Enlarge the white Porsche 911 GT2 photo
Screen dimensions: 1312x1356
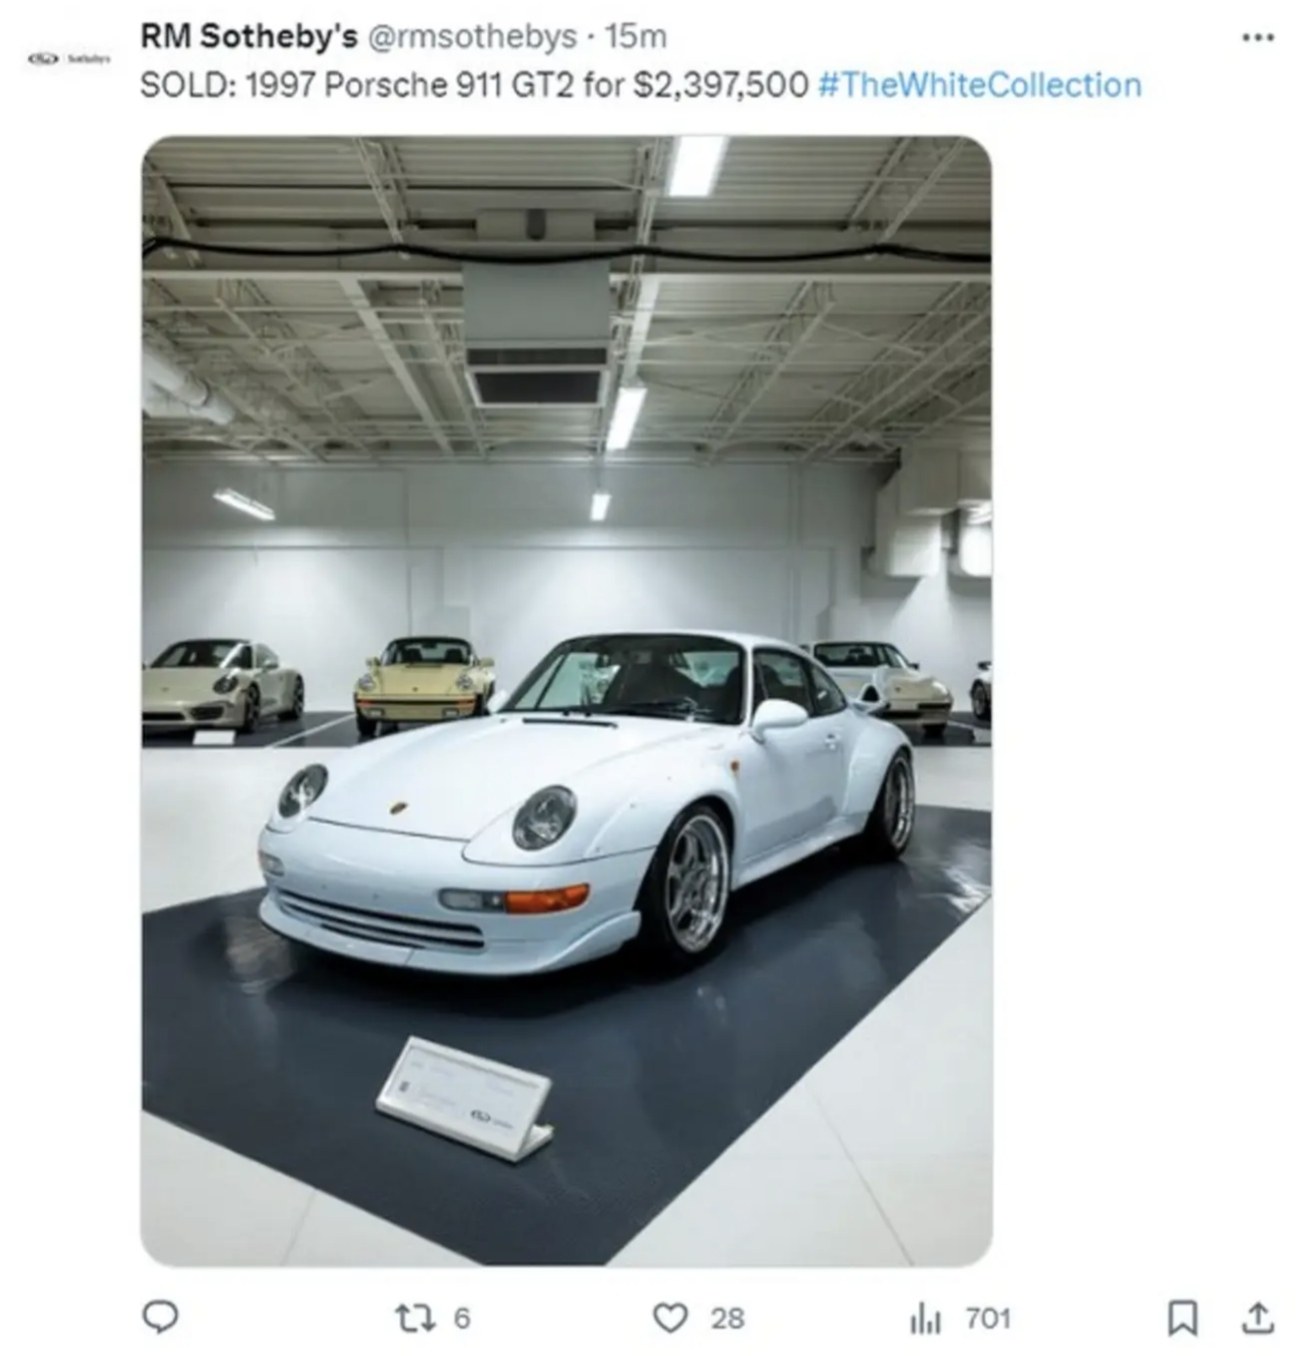[x=566, y=700]
